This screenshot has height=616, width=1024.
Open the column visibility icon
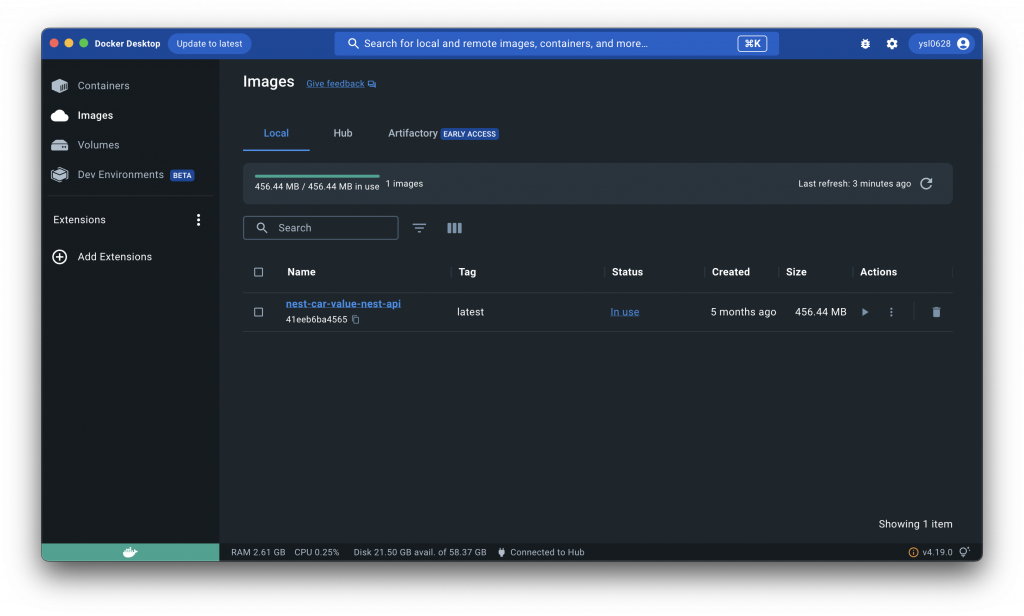click(x=455, y=228)
